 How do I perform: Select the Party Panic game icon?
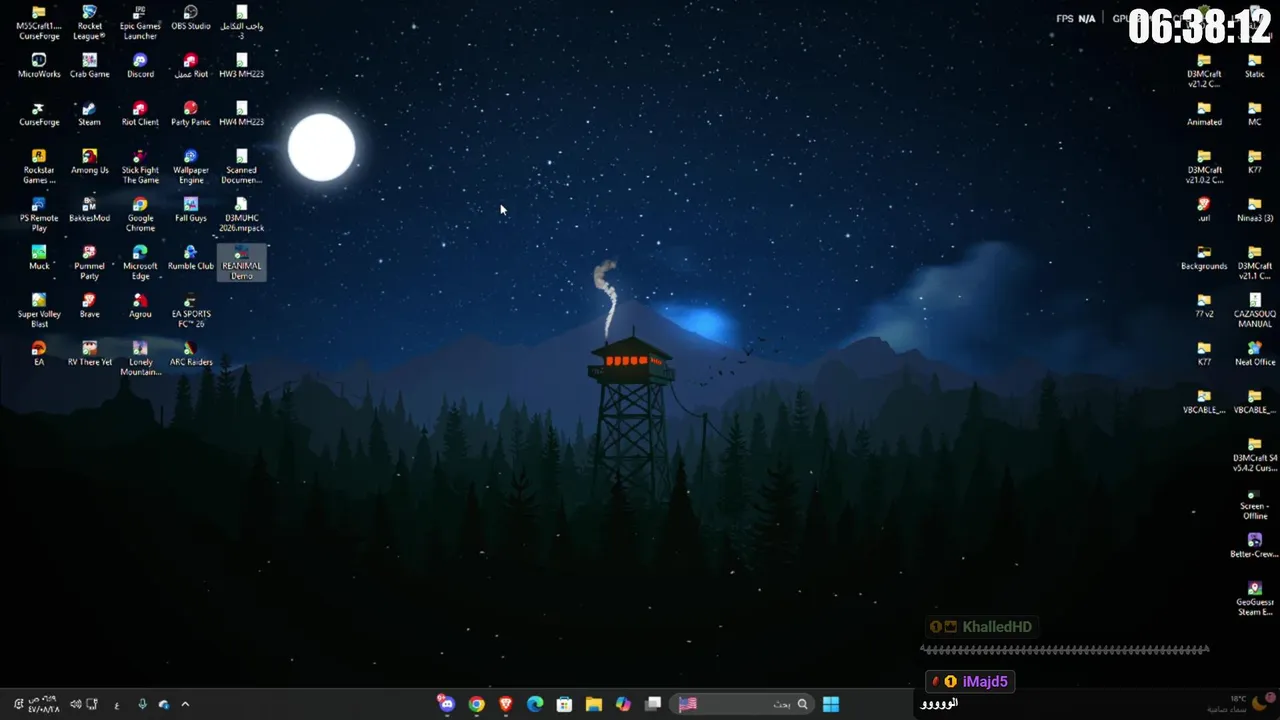click(191, 114)
